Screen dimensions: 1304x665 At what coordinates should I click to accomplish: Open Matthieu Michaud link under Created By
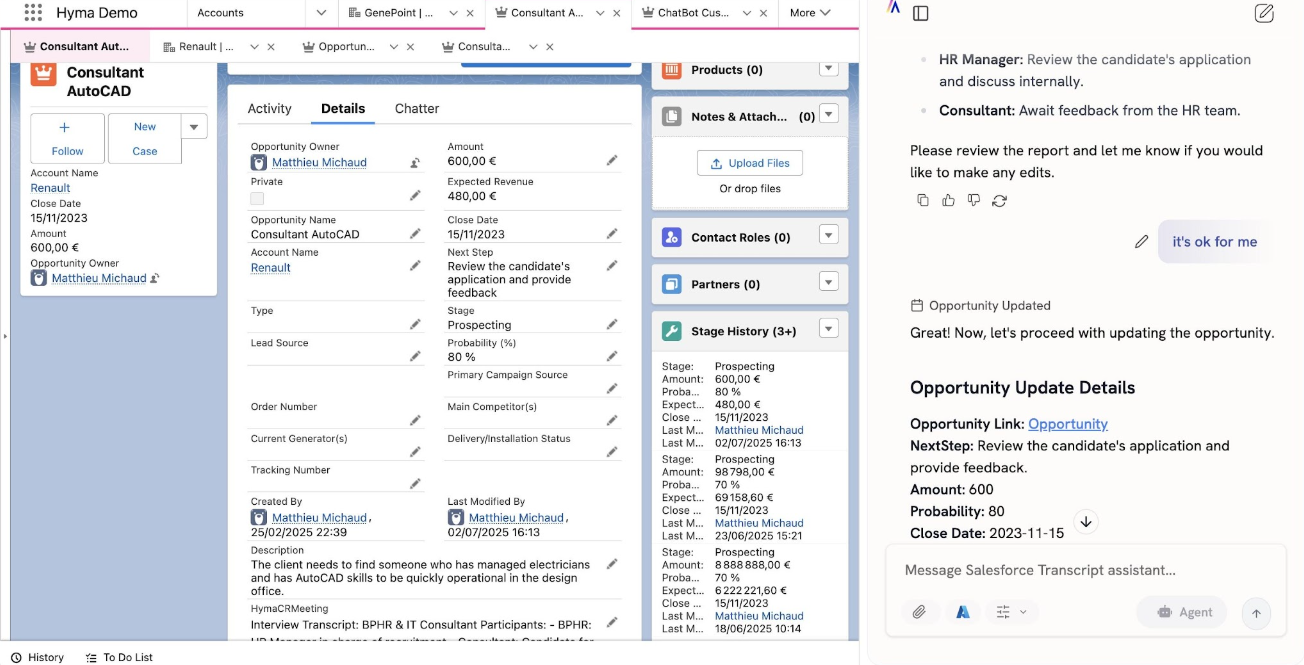[319, 518]
